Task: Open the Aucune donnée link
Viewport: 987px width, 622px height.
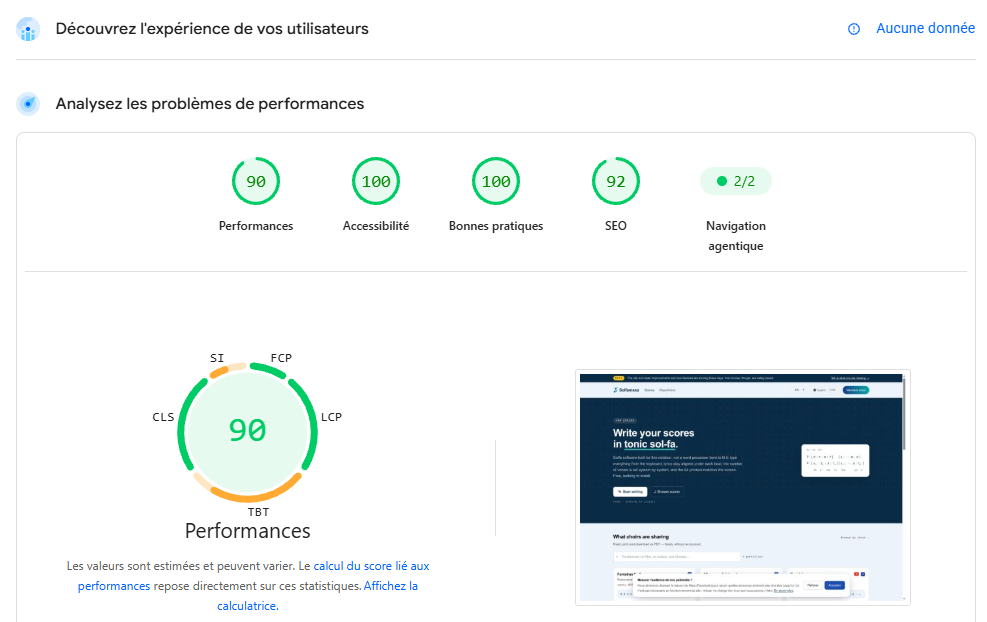Action: pyautogui.click(x=925, y=28)
